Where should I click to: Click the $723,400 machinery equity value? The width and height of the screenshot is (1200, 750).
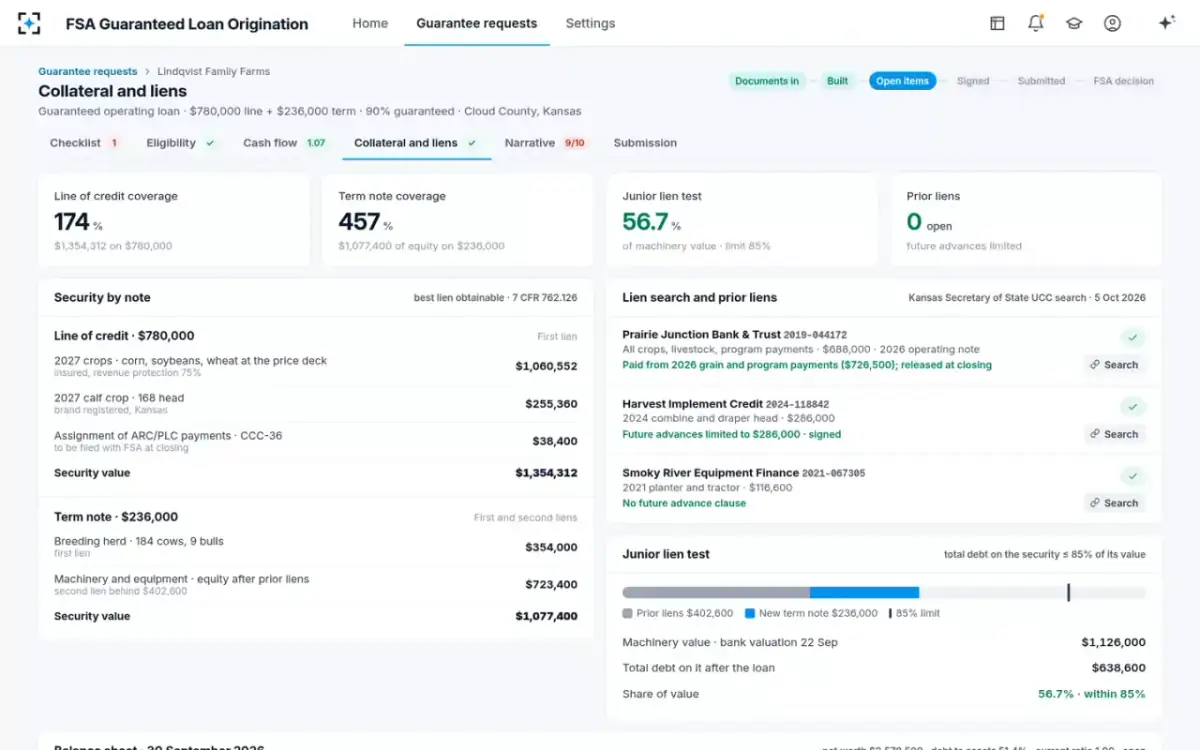coord(551,585)
